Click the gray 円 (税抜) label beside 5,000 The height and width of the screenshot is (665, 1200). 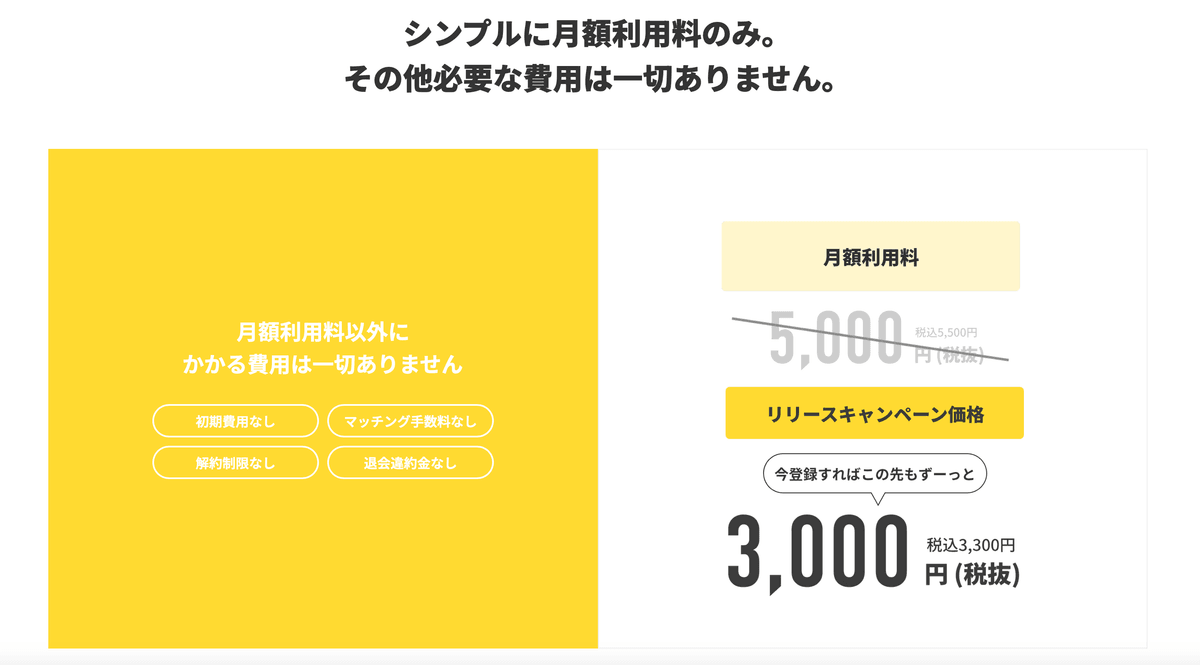click(950, 355)
